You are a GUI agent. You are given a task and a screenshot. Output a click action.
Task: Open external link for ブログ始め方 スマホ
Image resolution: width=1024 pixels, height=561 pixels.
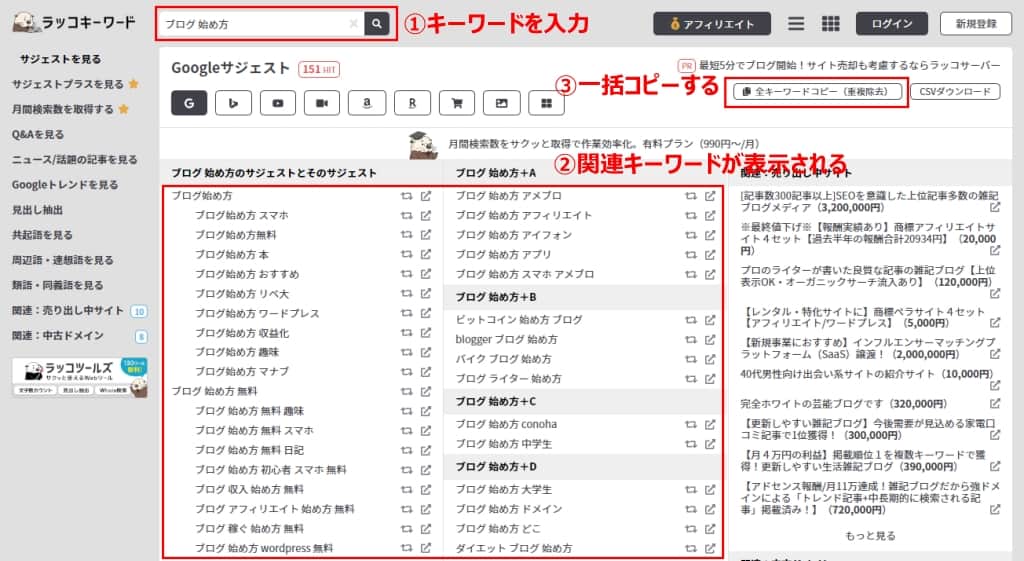(426, 216)
